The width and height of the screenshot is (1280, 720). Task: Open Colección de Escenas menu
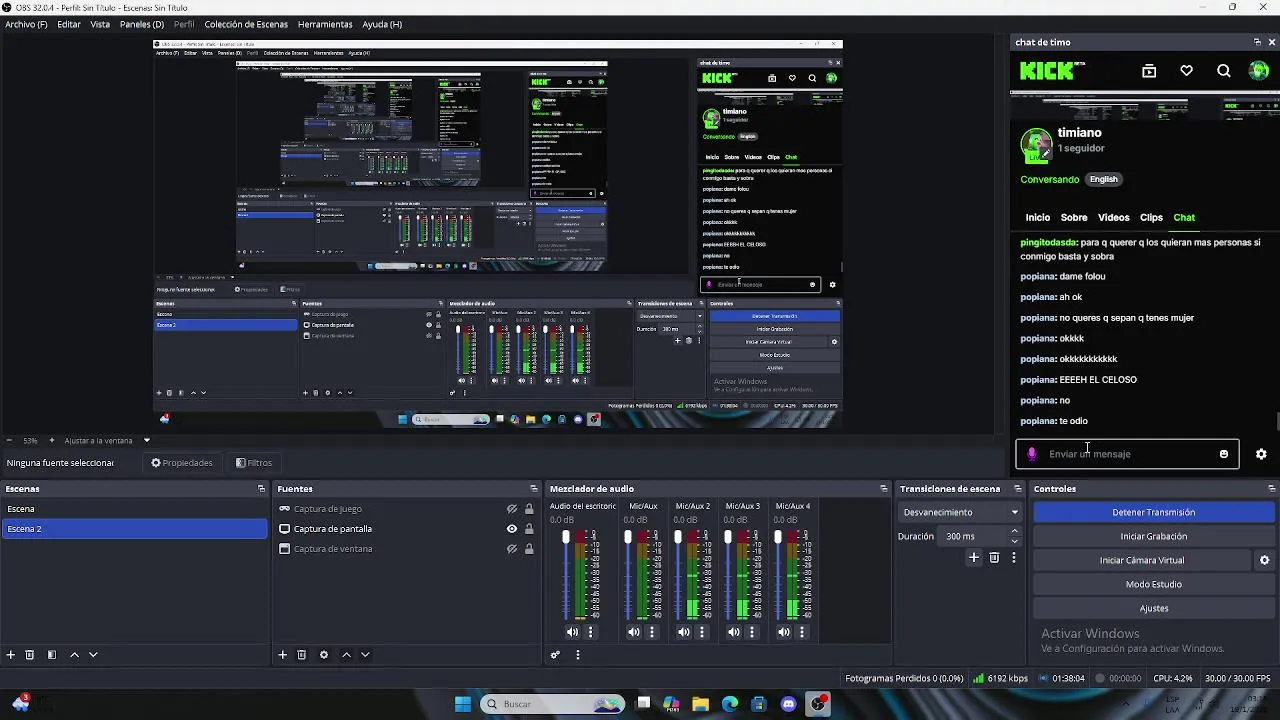tap(246, 24)
